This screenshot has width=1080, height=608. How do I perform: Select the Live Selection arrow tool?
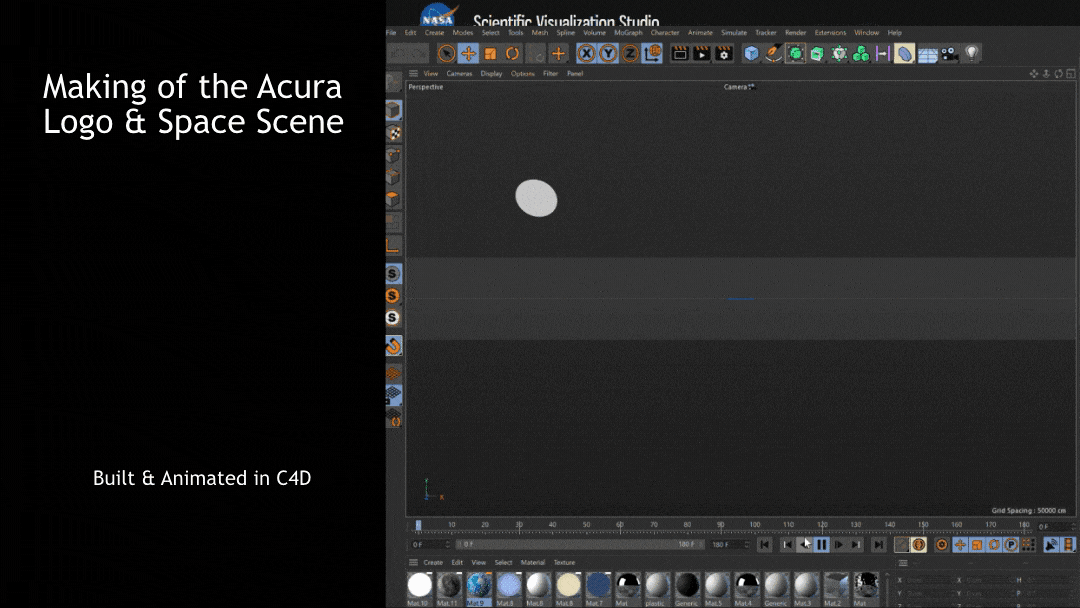tap(446, 54)
